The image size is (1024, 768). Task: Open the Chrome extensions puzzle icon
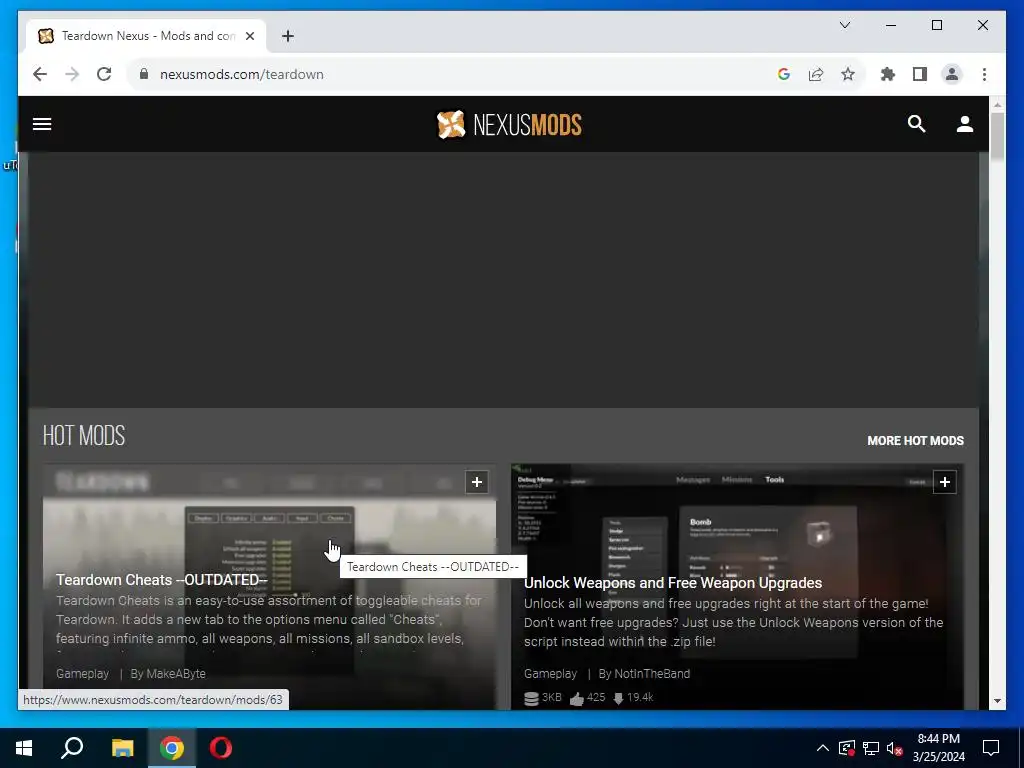tap(888, 74)
